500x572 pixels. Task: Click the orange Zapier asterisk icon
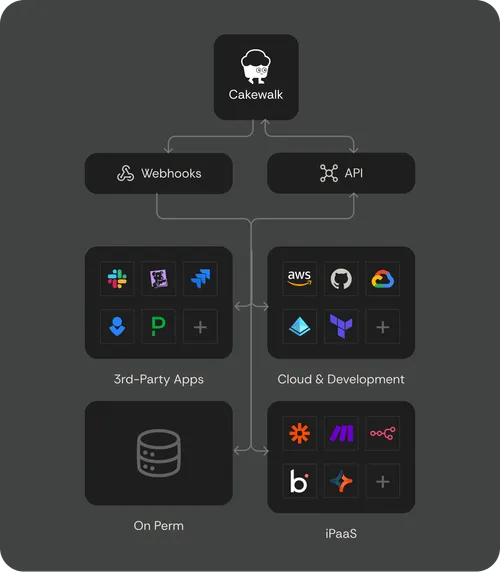click(x=299, y=433)
